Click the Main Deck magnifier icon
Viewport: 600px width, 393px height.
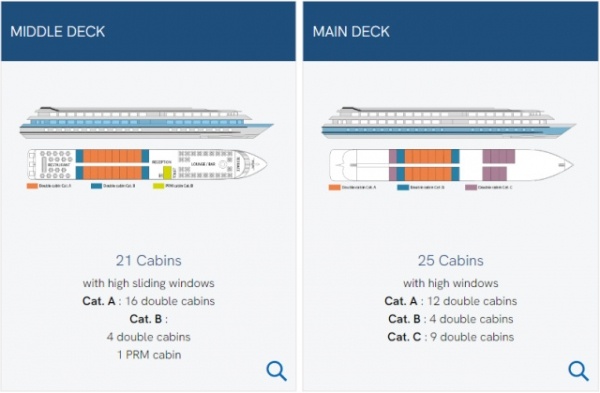pyautogui.click(x=578, y=370)
